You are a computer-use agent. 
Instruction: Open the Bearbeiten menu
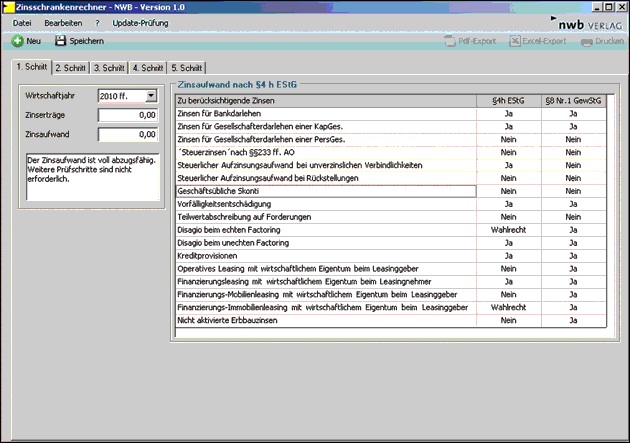pyautogui.click(x=63, y=21)
